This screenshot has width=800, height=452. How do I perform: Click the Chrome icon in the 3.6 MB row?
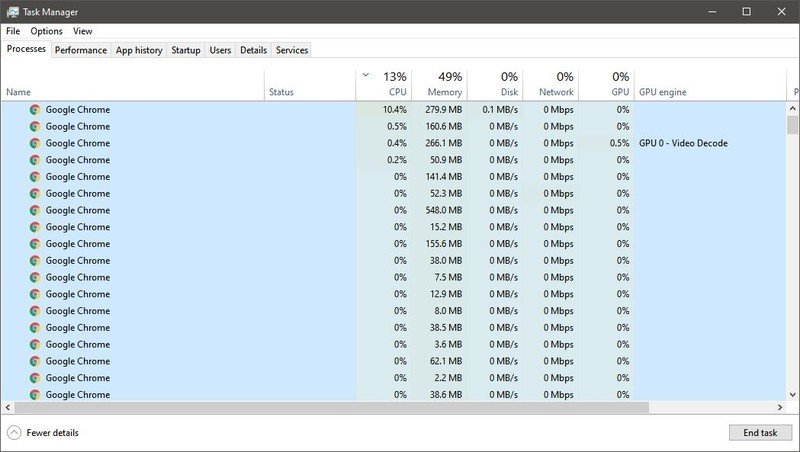click(35, 345)
